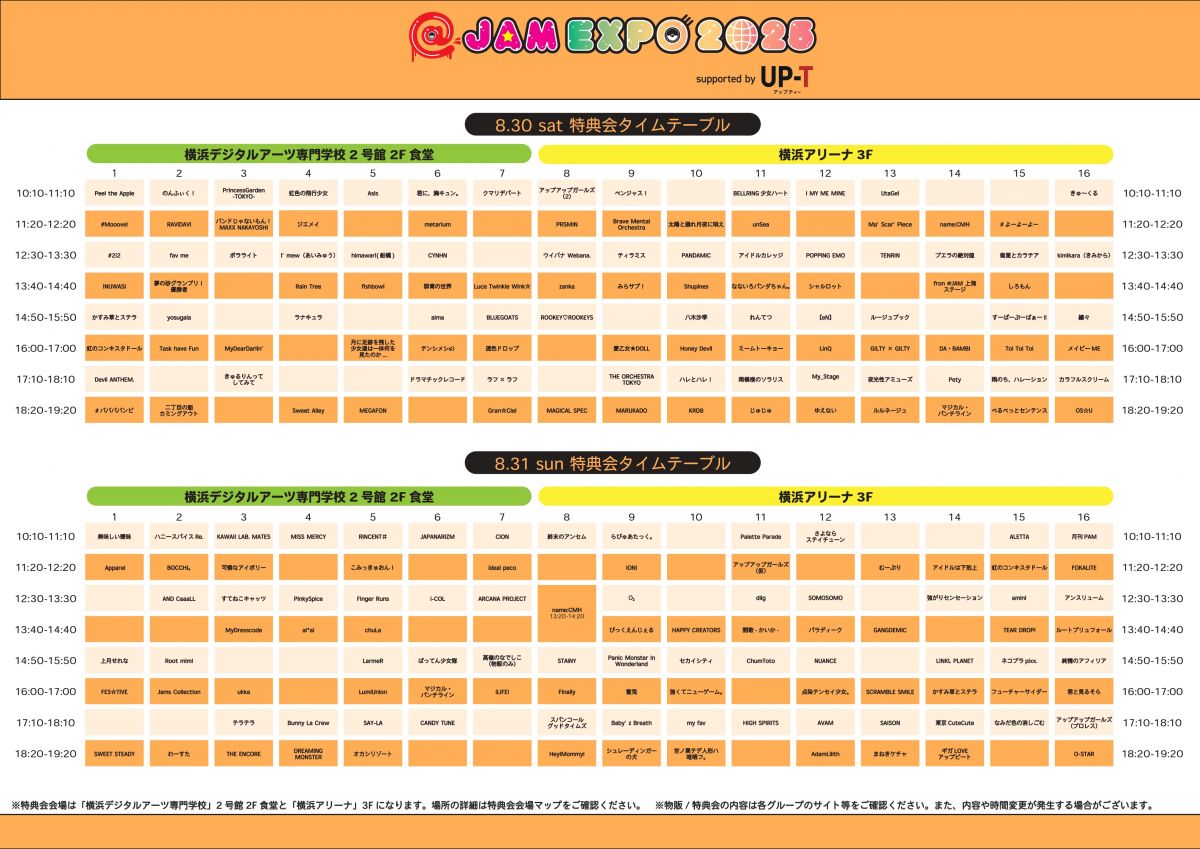This screenshot has width=1200, height=849.
Task: Click the FES☆TIVE cell on Sunday
Action: click(114, 691)
